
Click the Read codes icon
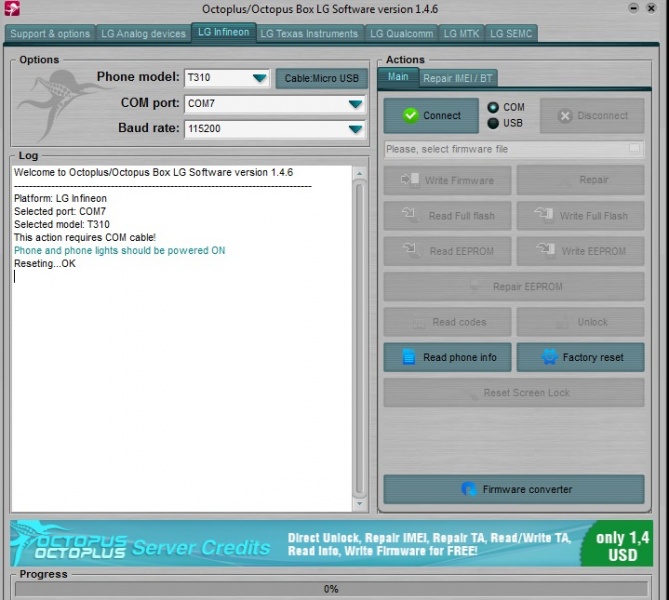pos(419,322)
